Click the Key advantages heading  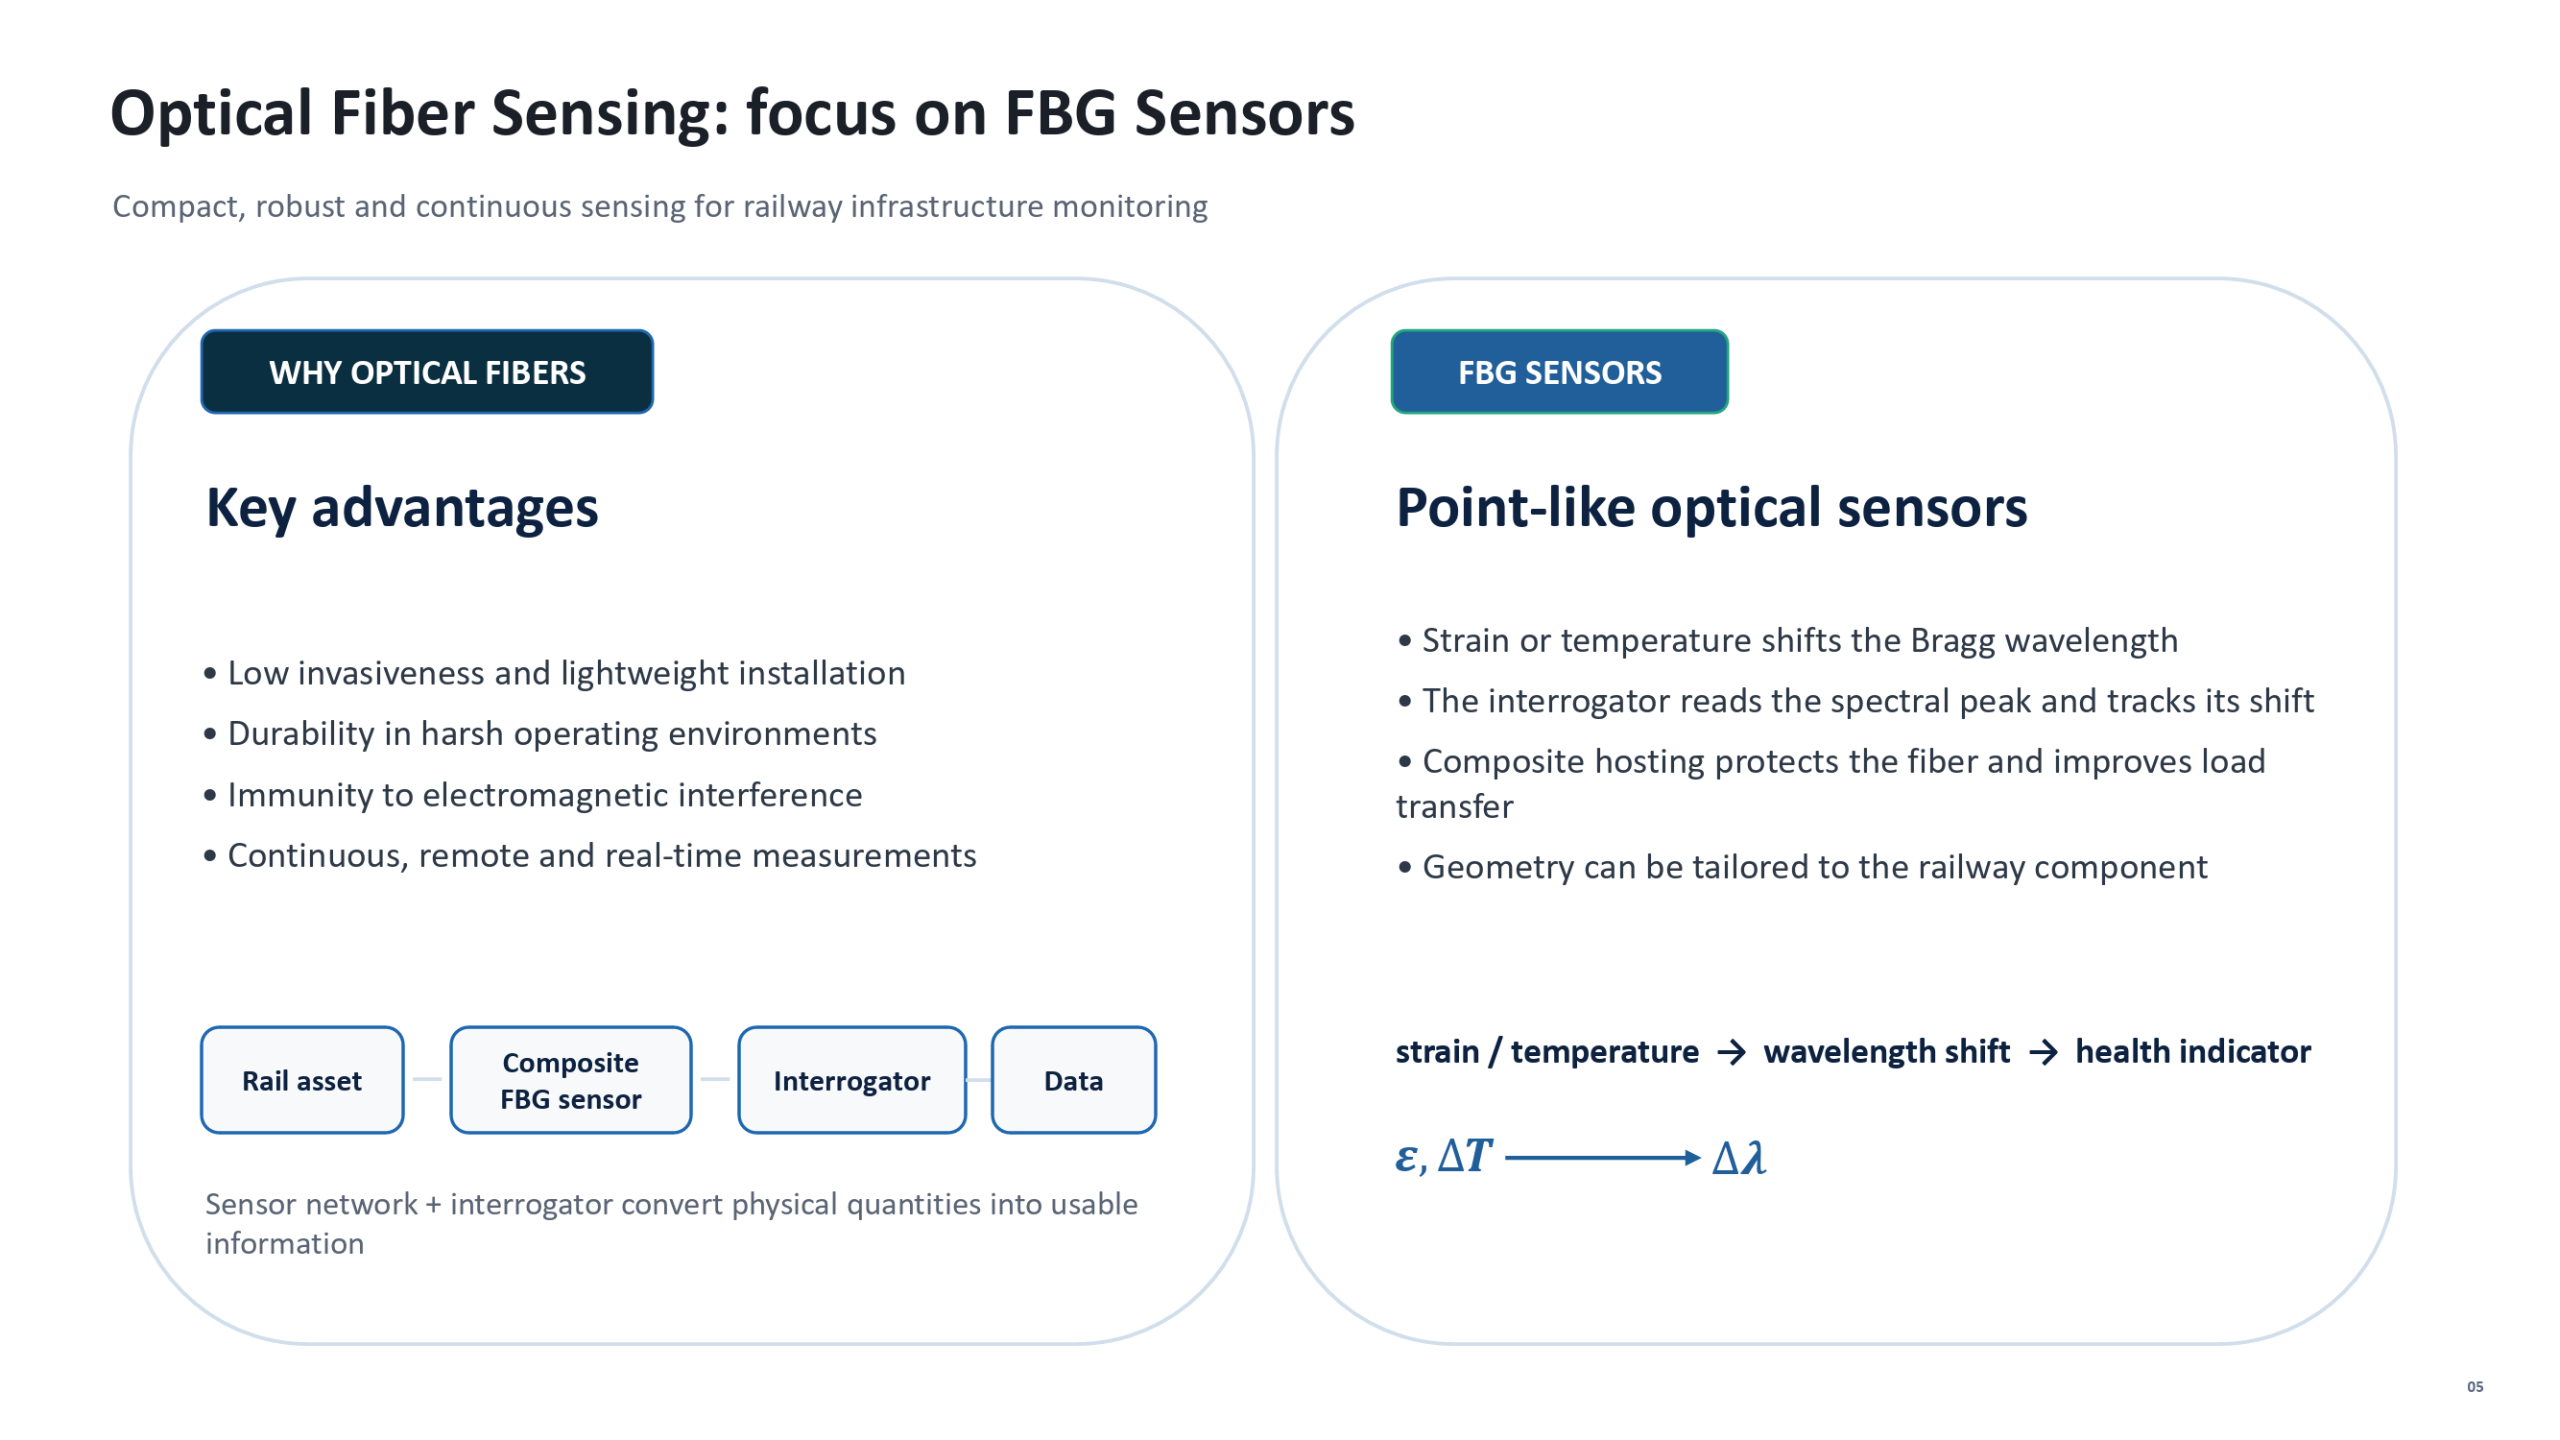tap(402, 508)
